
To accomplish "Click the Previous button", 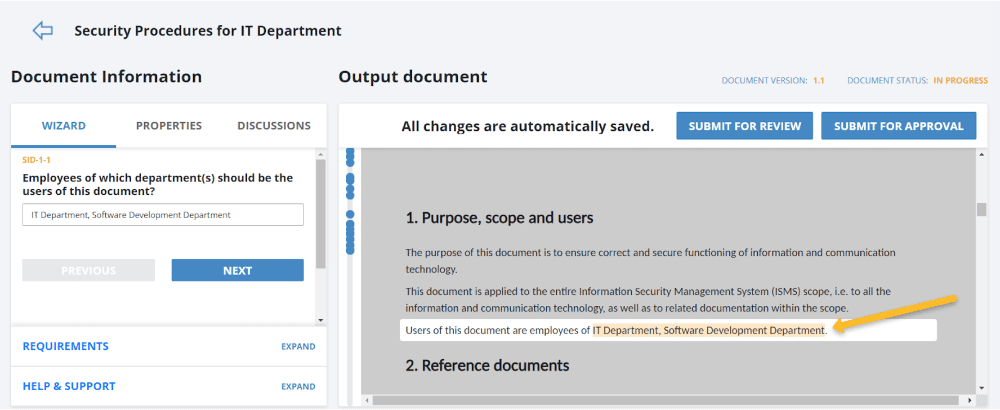I will click(89, 270).
